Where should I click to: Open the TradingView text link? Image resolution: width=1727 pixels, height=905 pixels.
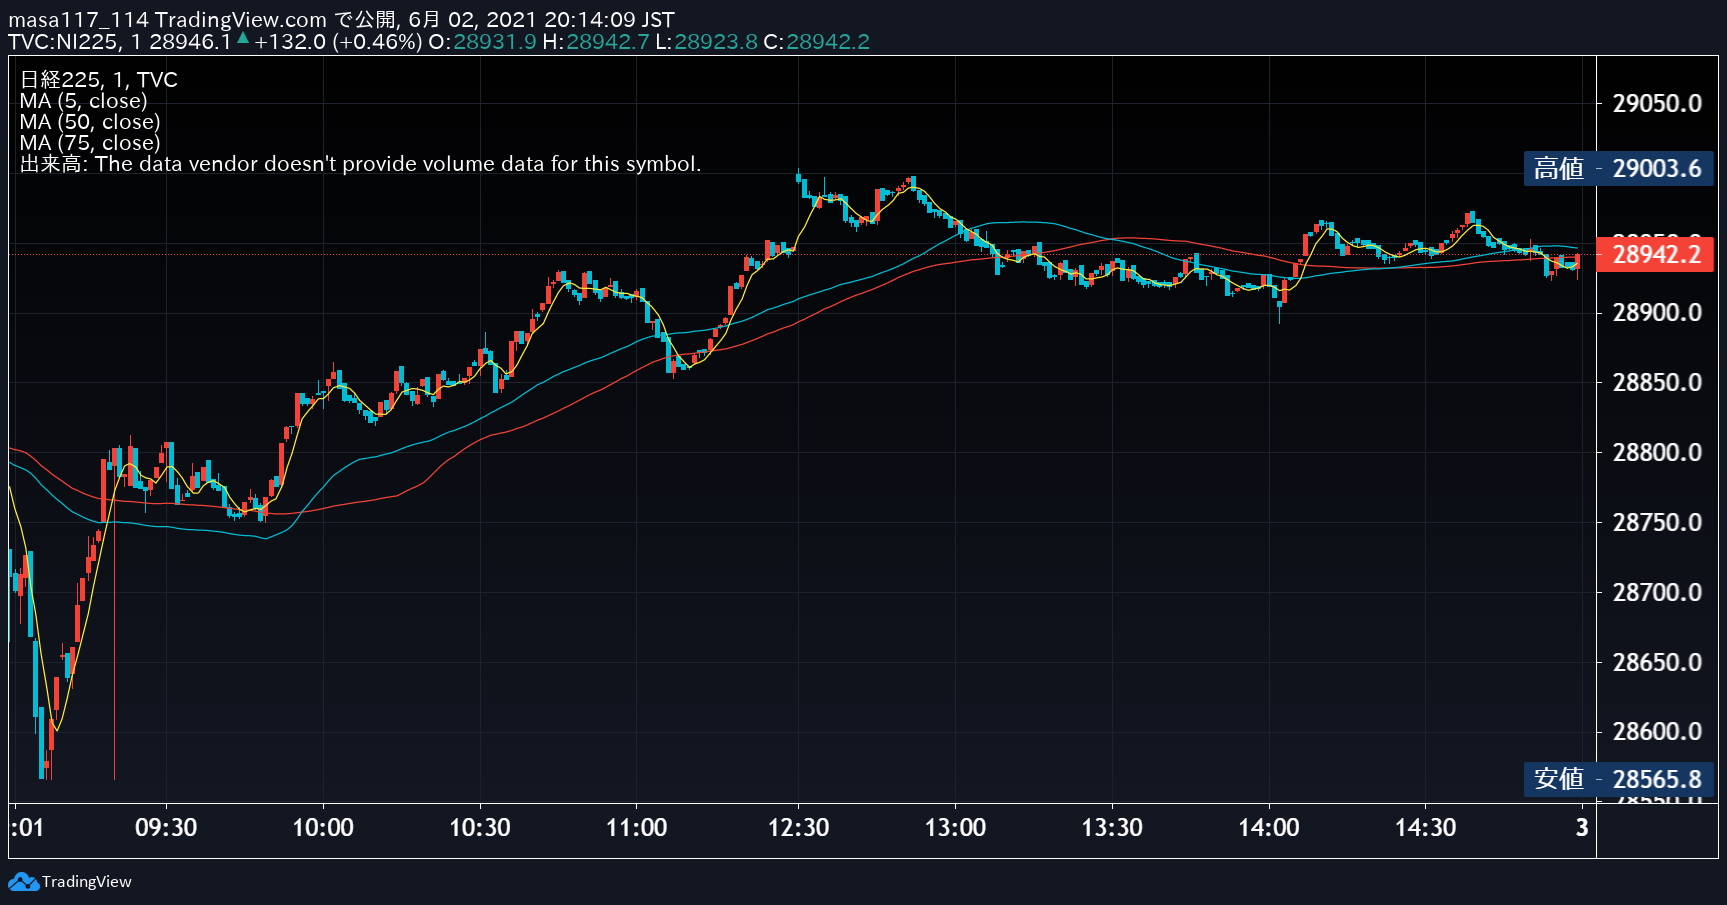click(87, 882)
